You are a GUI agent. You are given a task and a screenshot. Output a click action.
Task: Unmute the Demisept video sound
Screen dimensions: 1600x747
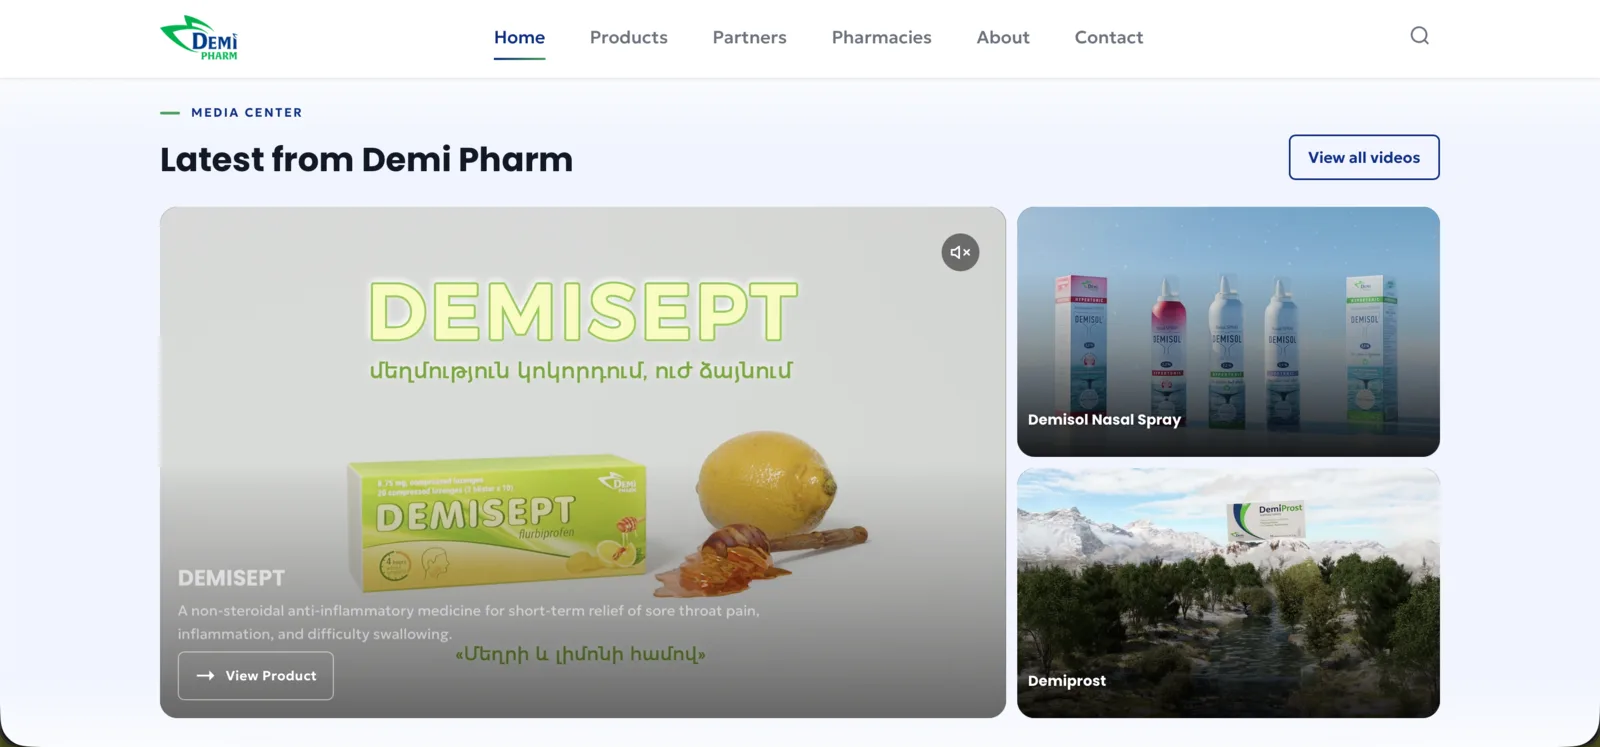click(x=960, y=252)
